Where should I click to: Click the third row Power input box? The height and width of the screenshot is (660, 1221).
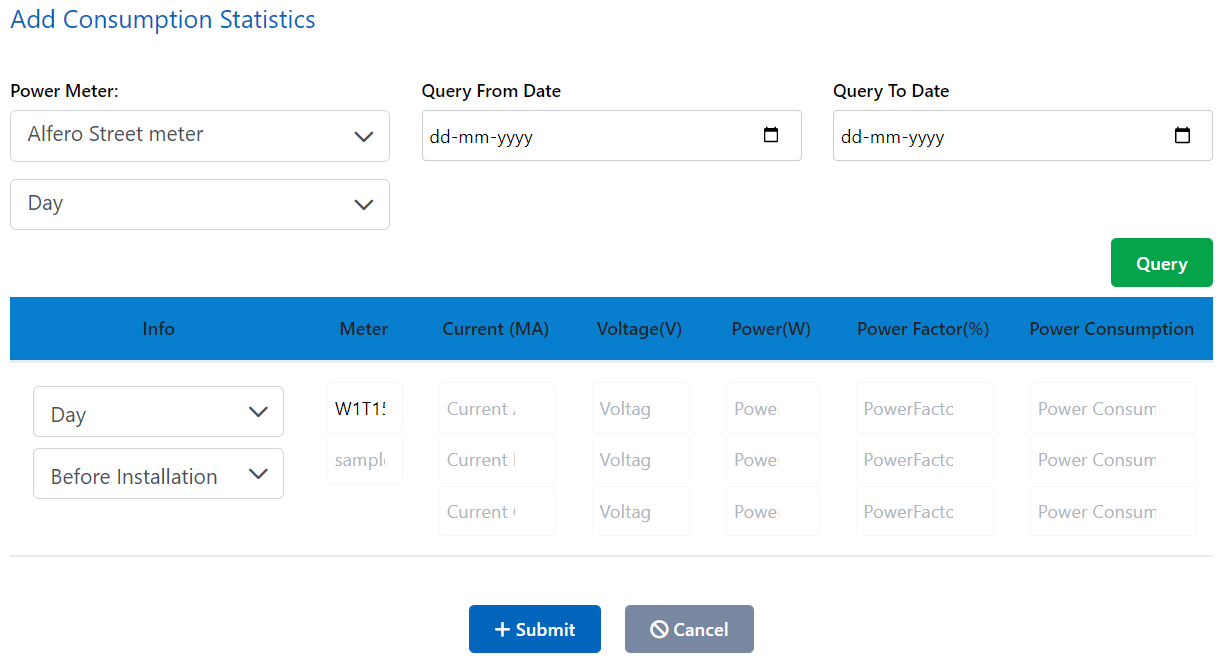click(x=772, y=511)
